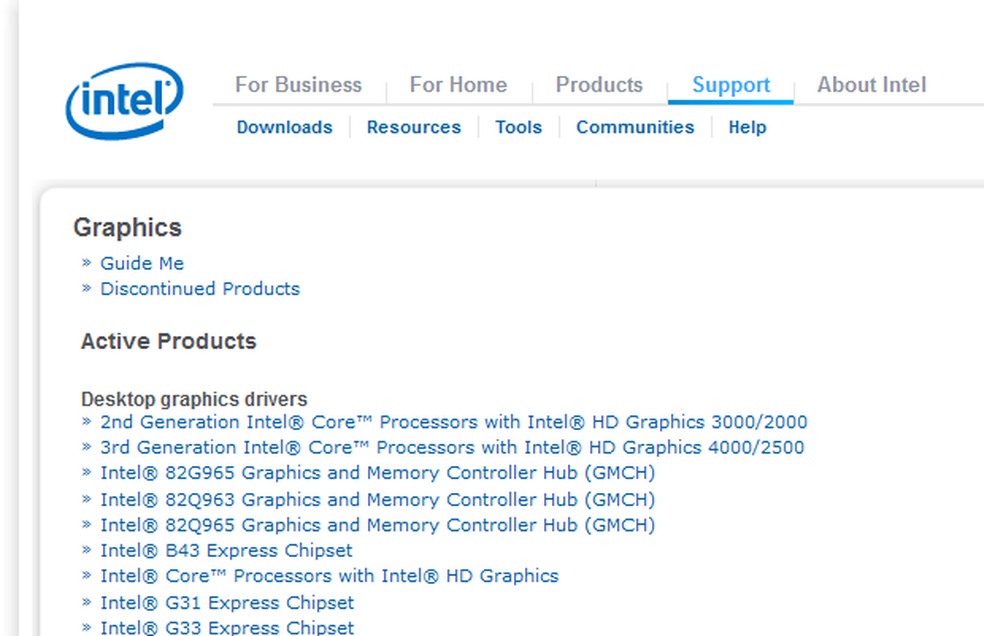This screenshot has height=636, width=984.
Task: Switch to the Products tab
Action: [599, 85]
